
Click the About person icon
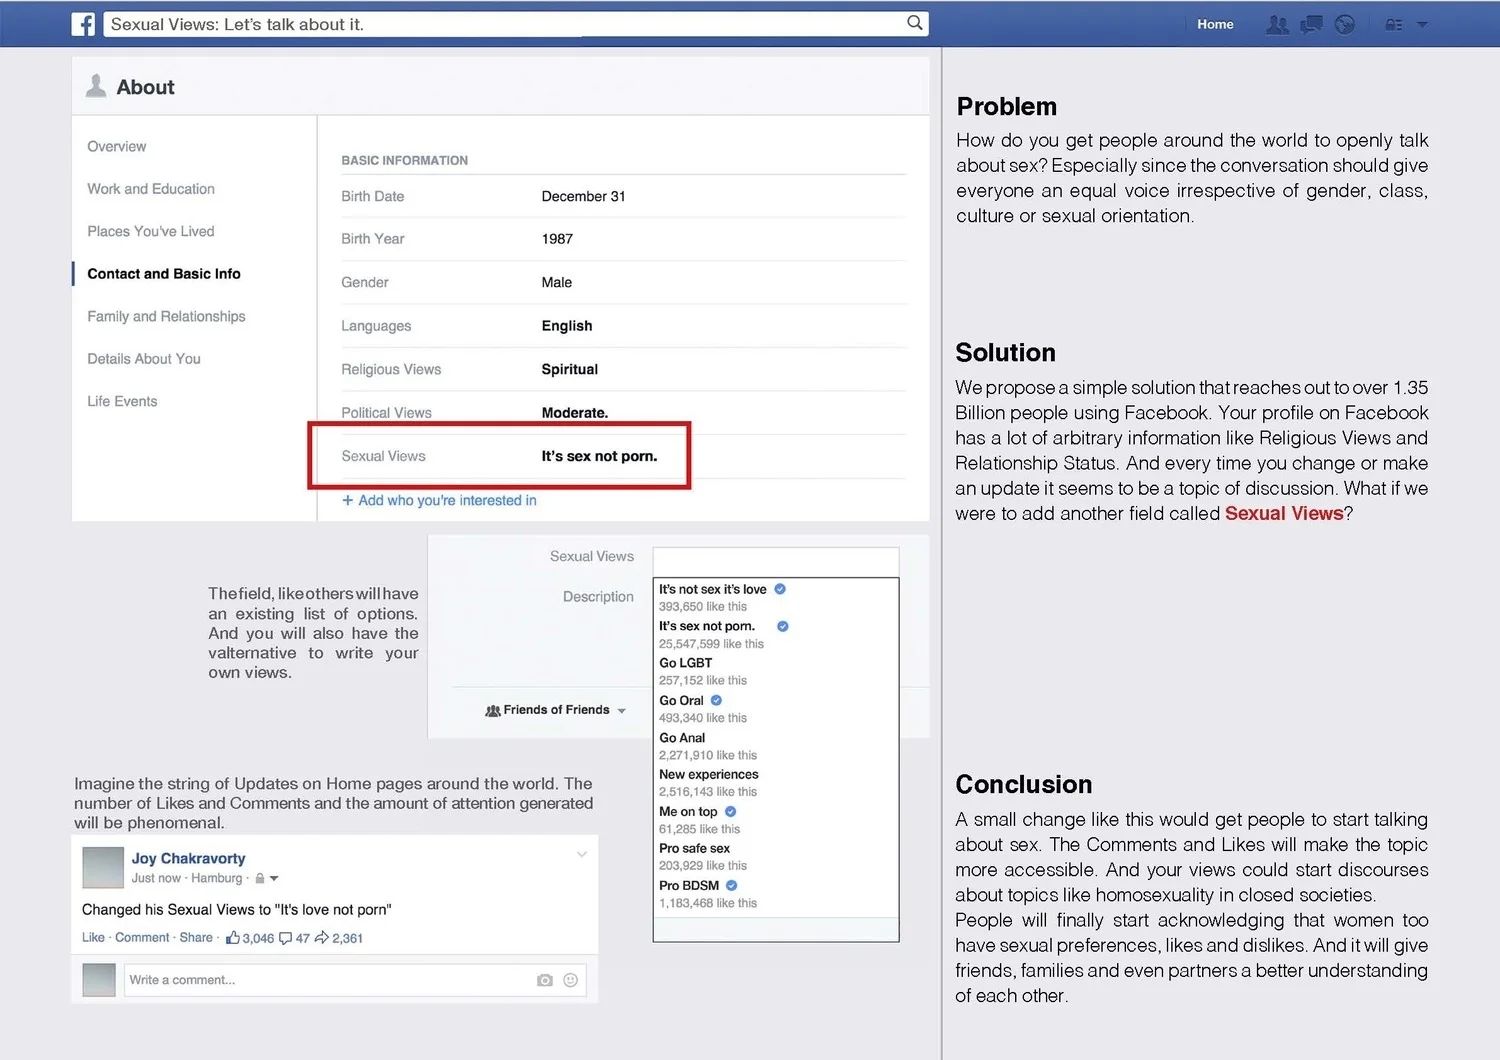coord(96,86)
